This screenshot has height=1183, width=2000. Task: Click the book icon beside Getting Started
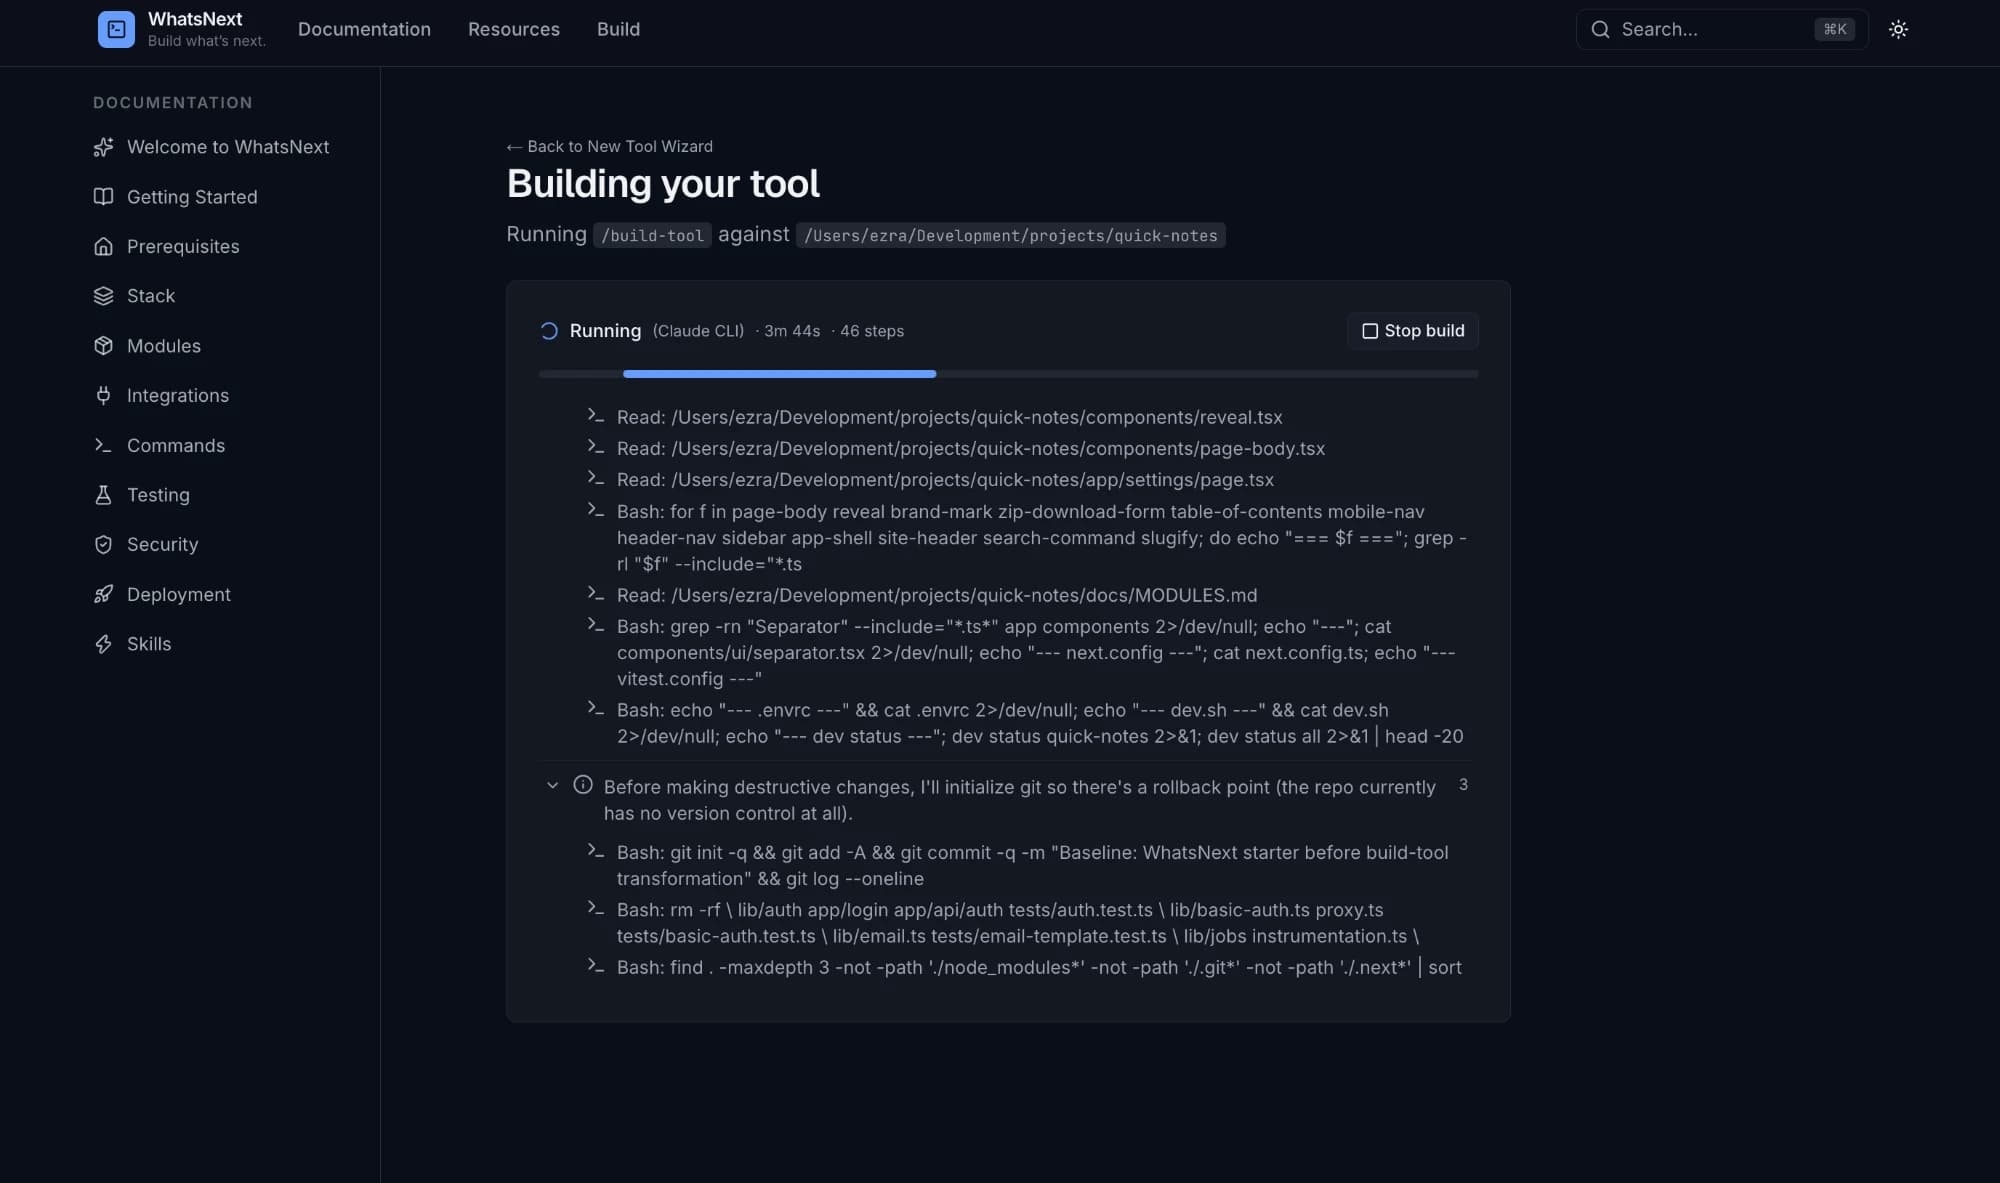point(103,197)
